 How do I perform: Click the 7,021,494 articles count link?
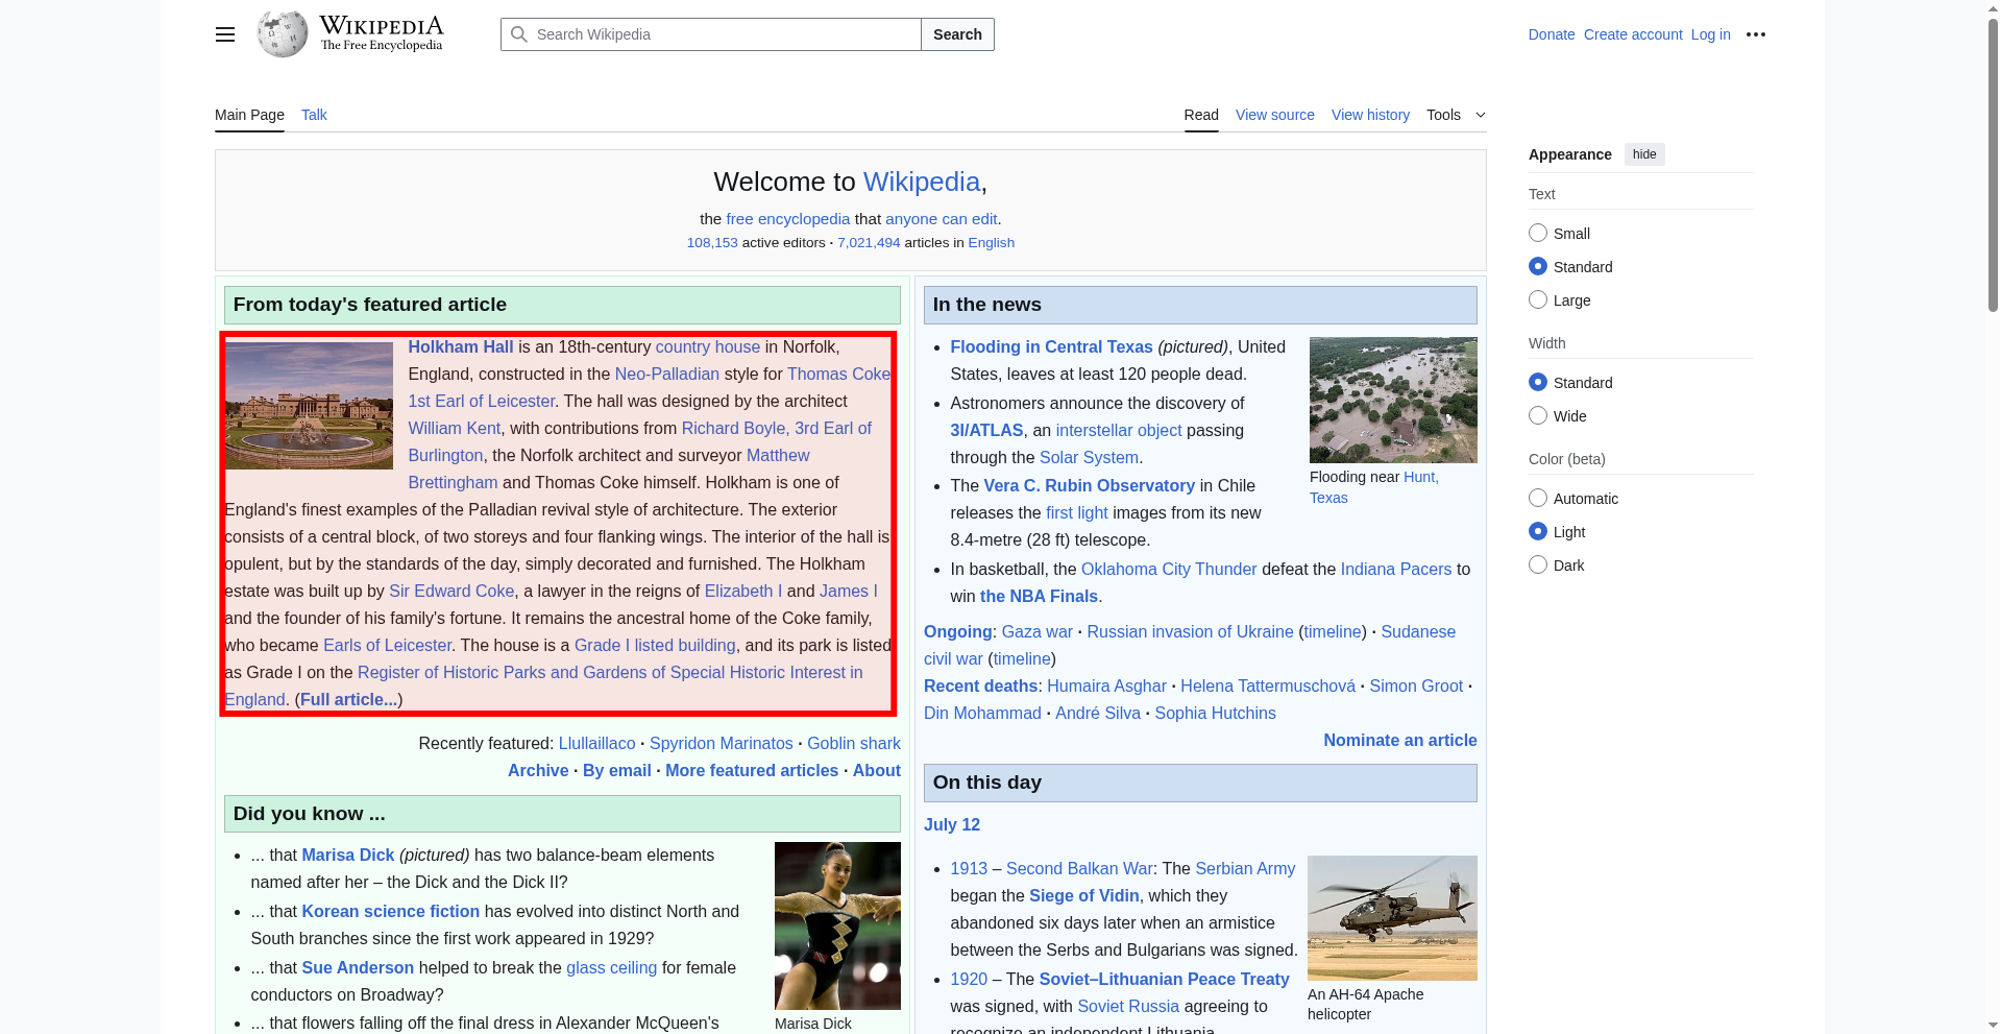click(868, 243)
